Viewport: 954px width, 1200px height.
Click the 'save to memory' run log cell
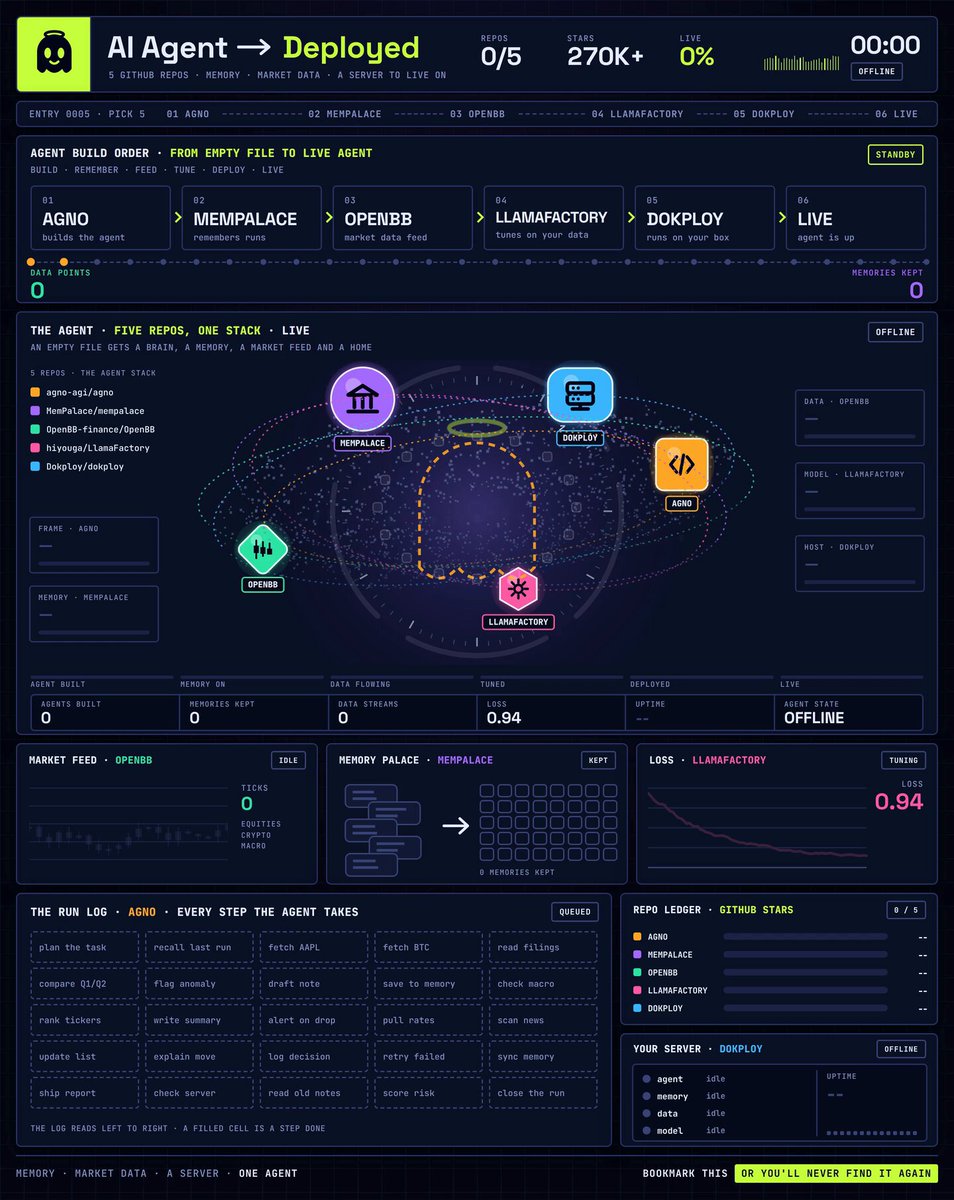click(428, 984)
